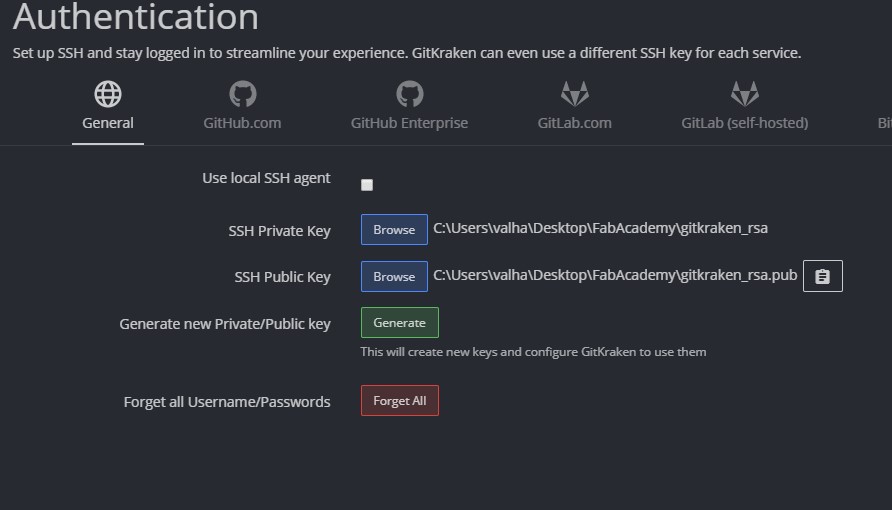Browse for the SSH Private Key

pyautogui.click(x=394, y=230)
